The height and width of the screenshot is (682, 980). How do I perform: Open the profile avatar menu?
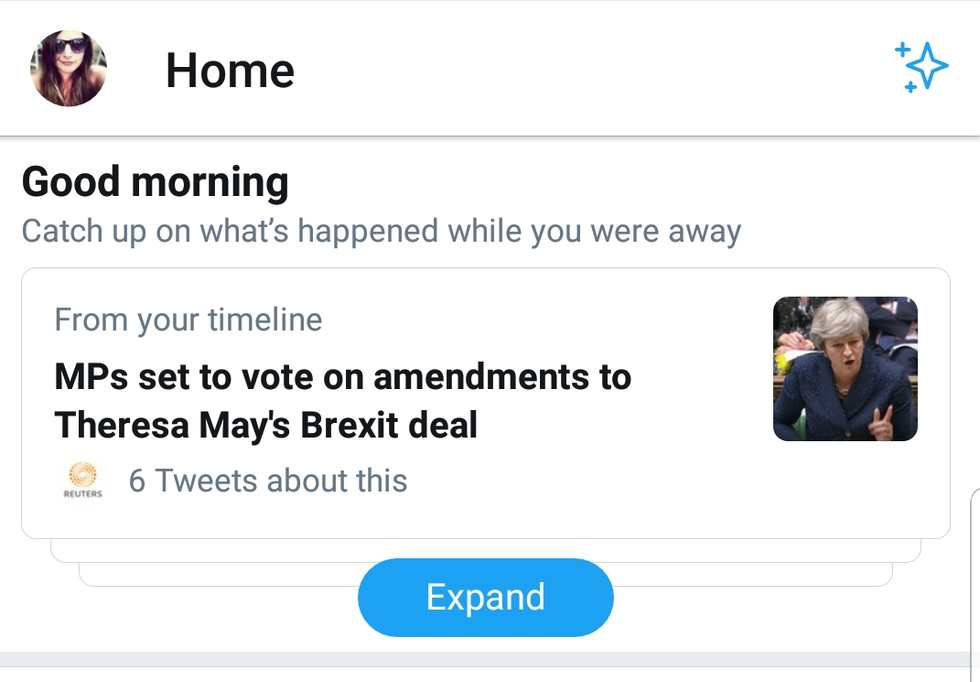(x=68, y=68)
